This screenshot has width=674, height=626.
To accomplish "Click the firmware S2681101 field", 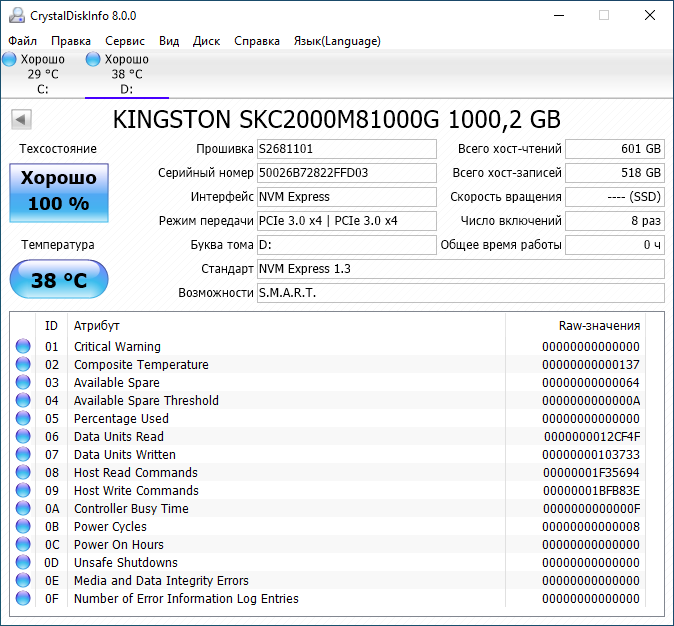I will (347, 149).
